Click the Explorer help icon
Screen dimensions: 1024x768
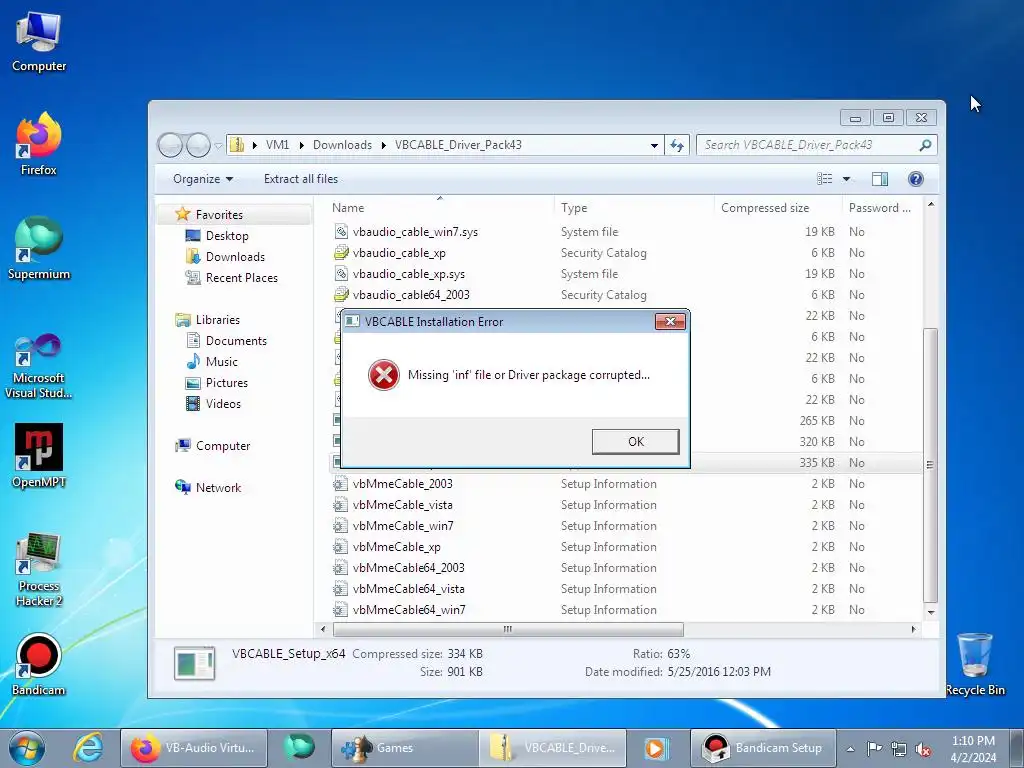[x=916, y=179]
